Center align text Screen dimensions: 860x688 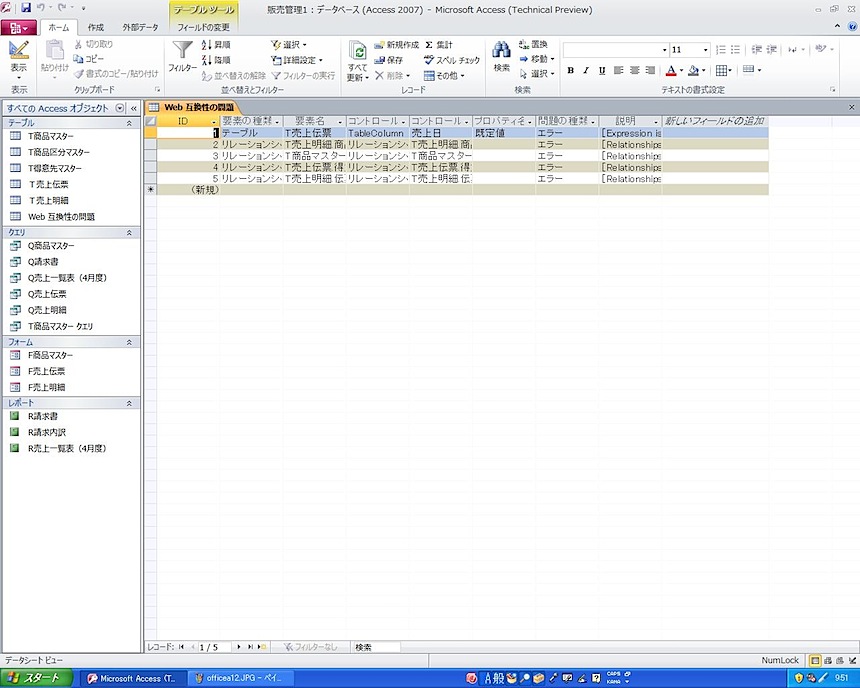tap(635, 70)
